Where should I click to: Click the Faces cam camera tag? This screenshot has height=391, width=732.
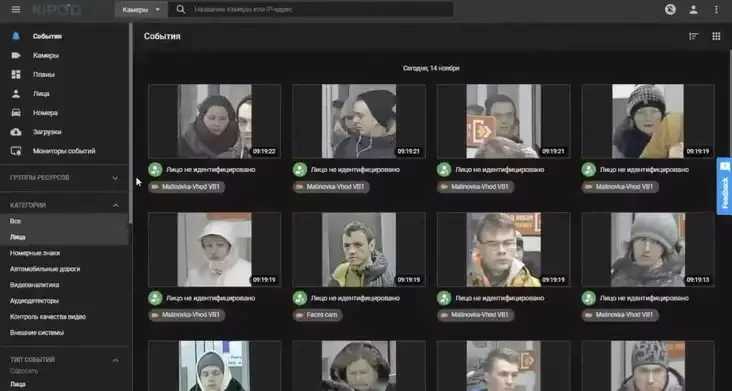[x=318, y=315]
